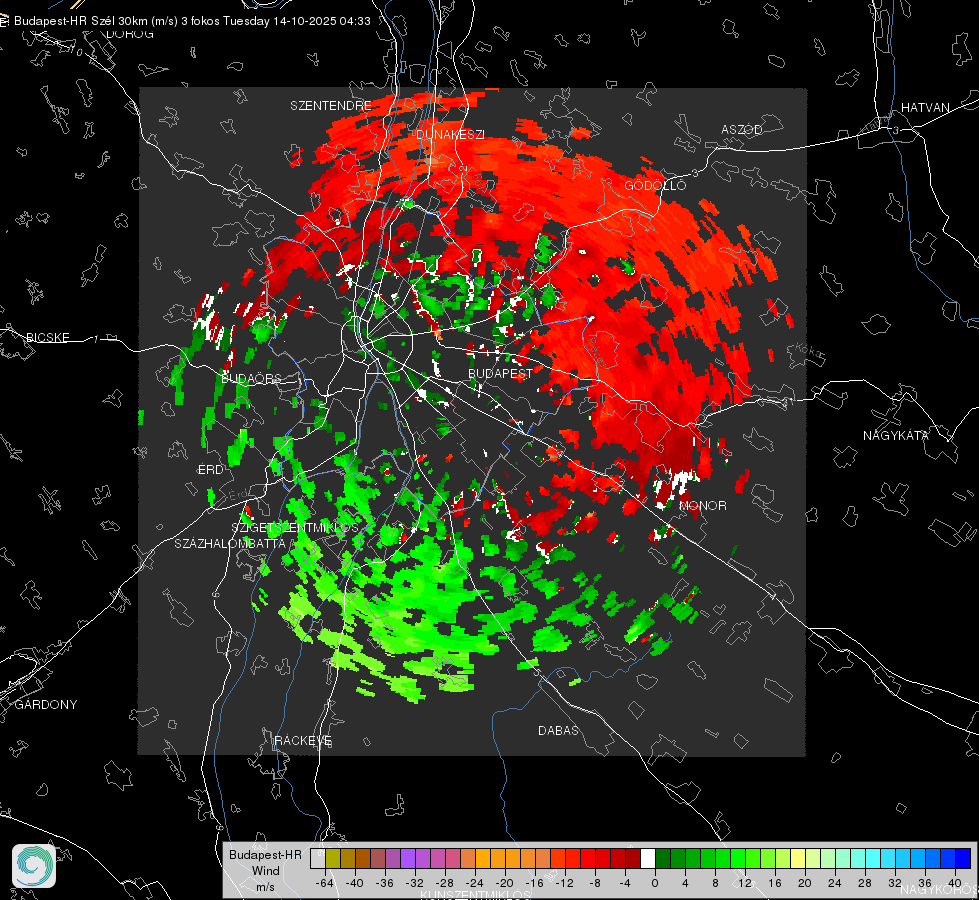979x900 pixels.
Task: Click the RÁCKEVE town label
Action: tap(303, 740)
